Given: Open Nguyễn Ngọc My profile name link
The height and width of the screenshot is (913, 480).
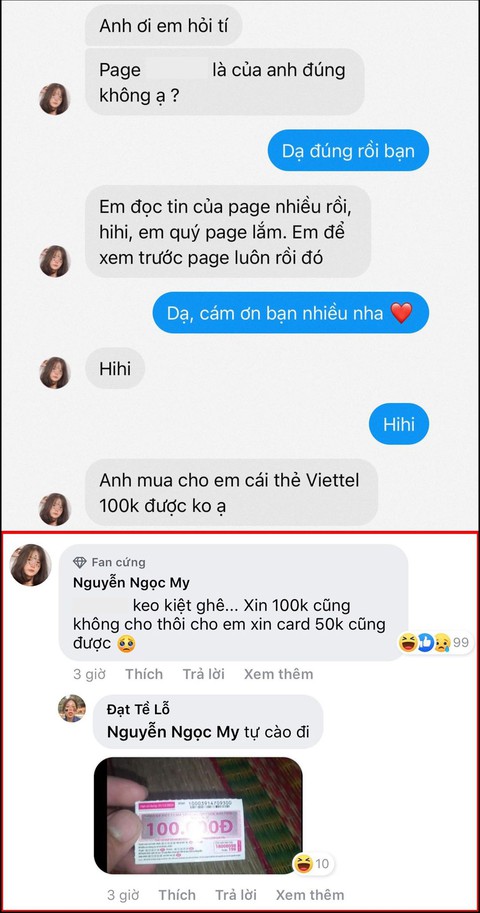Looking at the screenshot, I should [x=131, y=583].
